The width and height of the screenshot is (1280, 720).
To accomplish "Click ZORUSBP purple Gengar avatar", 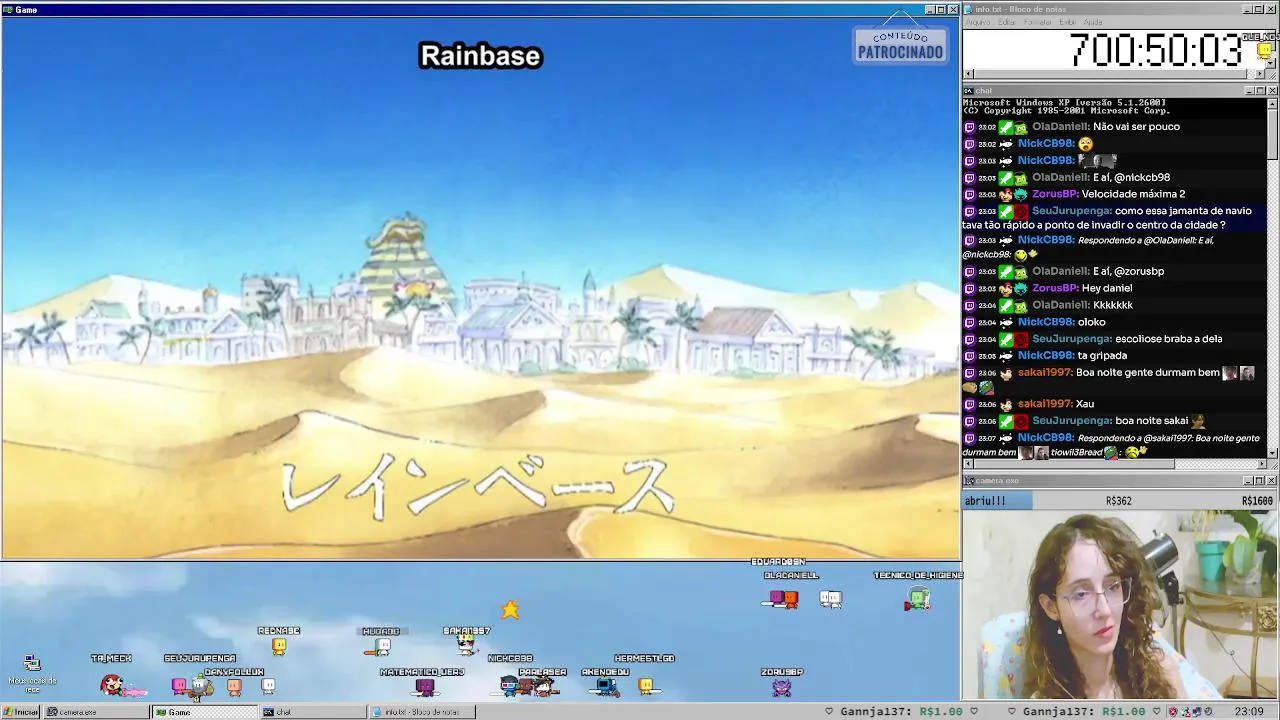I will (x=782, y=686).
